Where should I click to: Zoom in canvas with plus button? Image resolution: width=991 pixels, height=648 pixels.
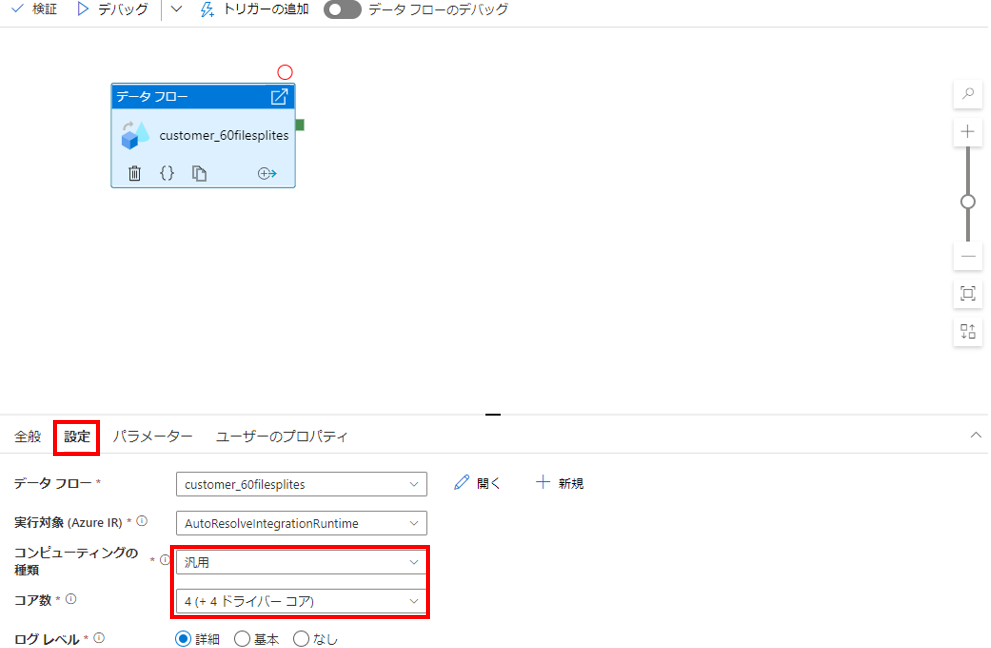point(968,131)
